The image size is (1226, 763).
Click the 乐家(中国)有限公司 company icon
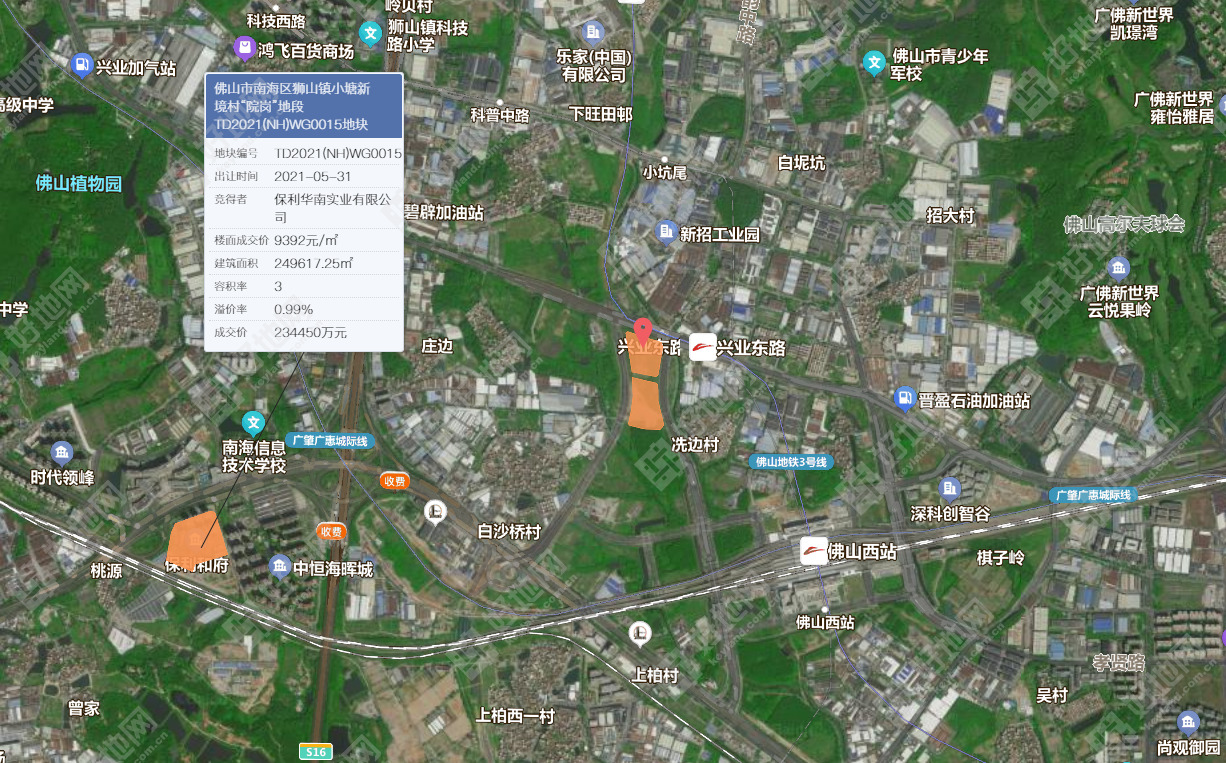tap(594, 31)
